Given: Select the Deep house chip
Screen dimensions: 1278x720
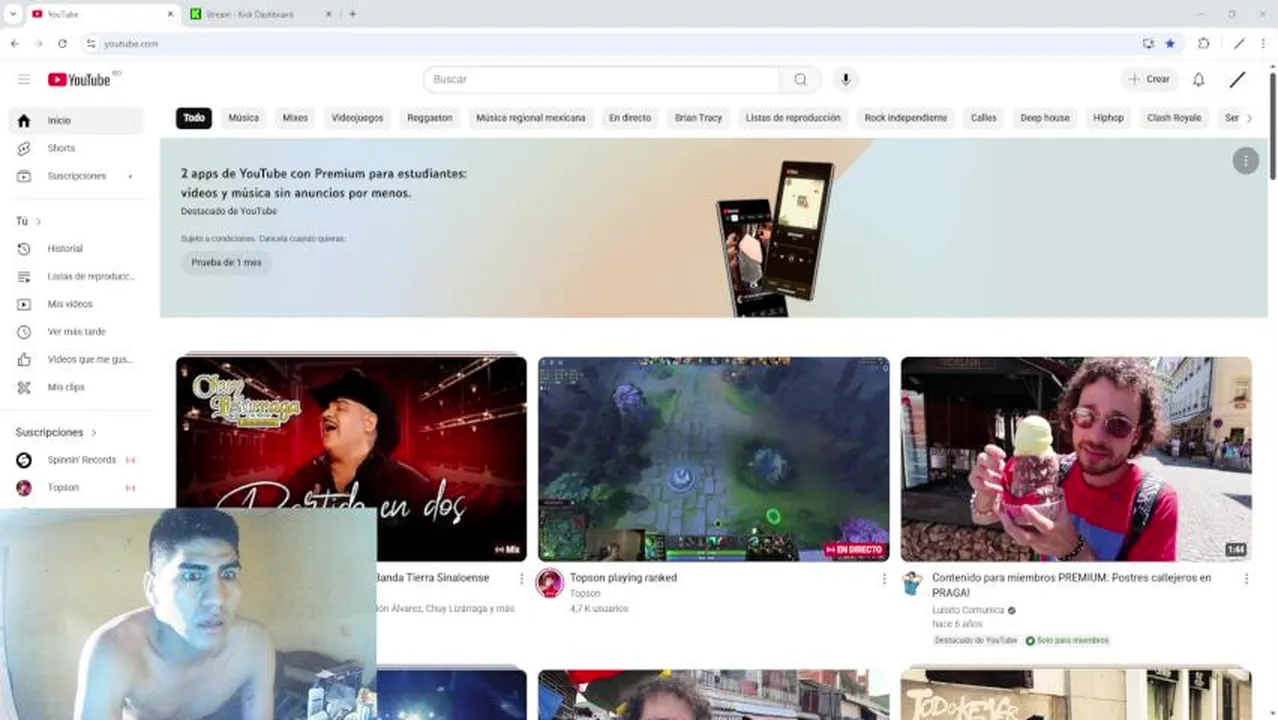Looking at the screenshot, I should [1044, 118].
